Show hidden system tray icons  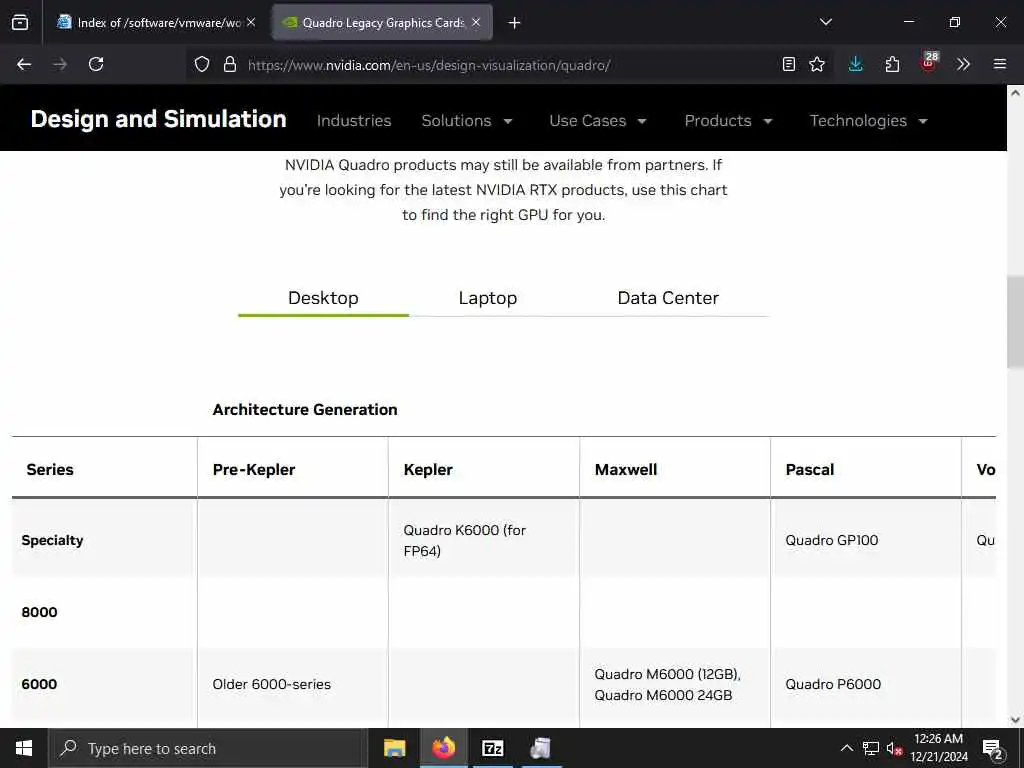pyautogui.click(x=846, y=748)
